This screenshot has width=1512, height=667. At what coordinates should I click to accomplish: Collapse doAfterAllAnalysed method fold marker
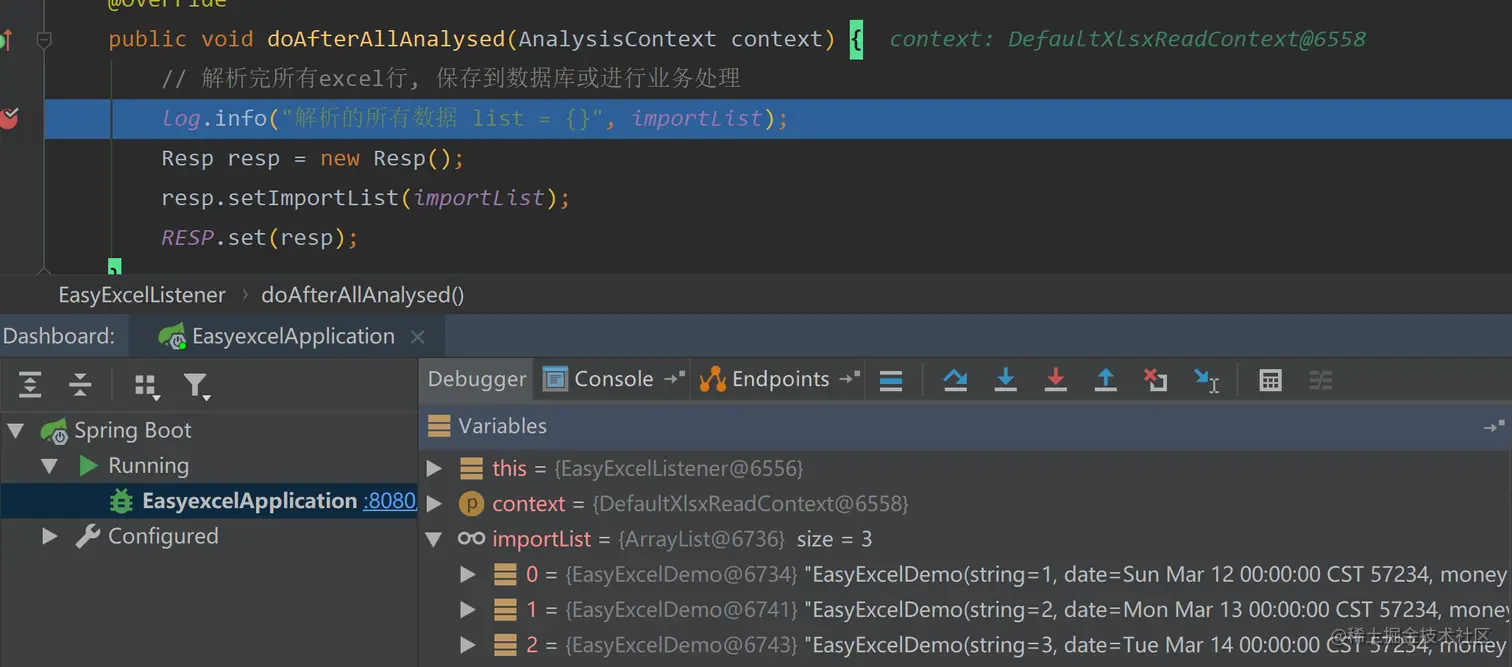pyautogui.click(x=43, y=40)
